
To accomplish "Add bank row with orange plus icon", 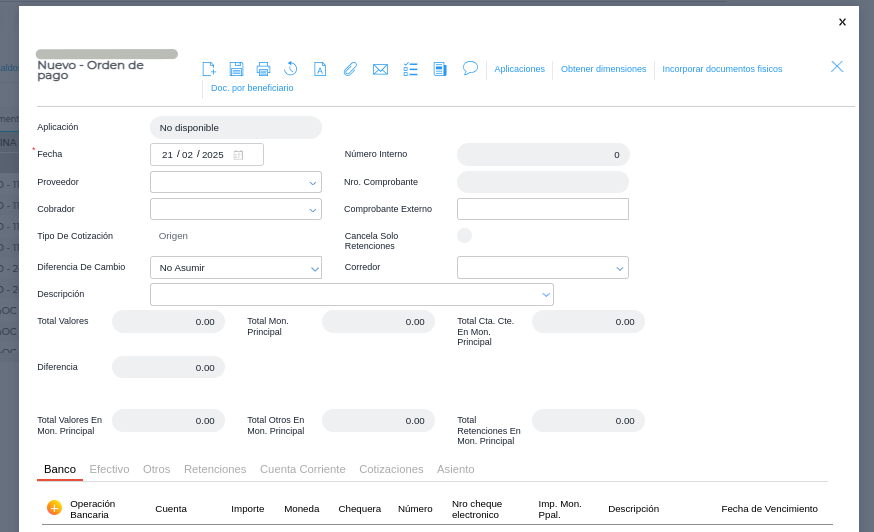I will (54, 508).
